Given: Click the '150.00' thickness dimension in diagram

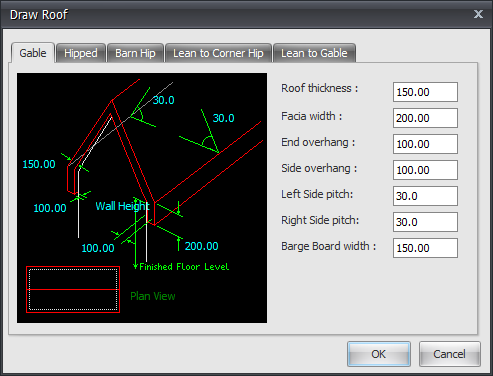Looking at the screenshot, I should [39, 164].
